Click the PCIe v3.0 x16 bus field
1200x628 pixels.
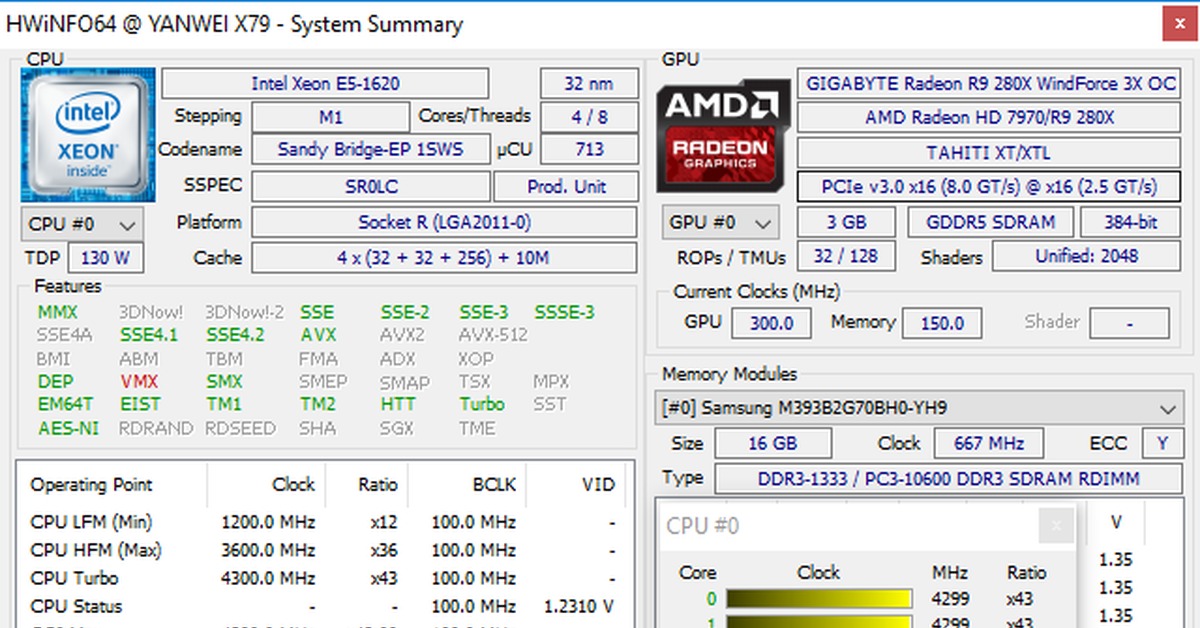988,187
